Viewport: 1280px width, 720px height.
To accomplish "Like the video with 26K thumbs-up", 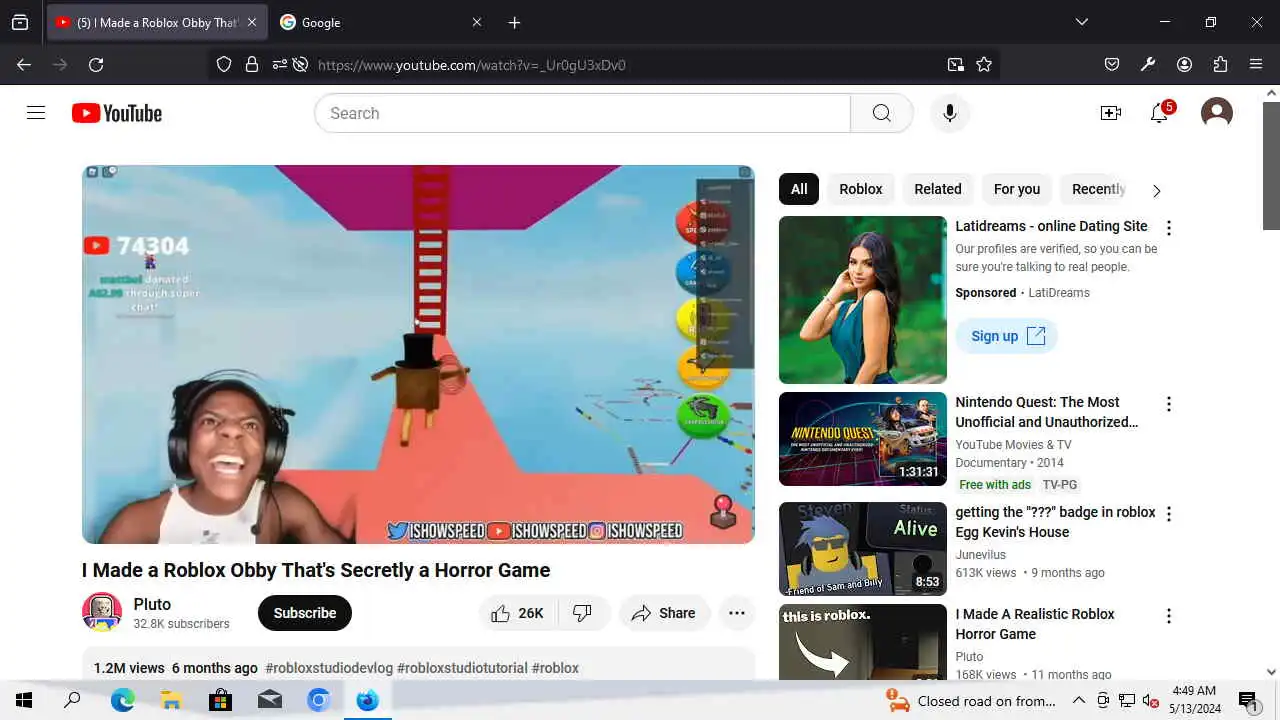I will coord(517,613).
